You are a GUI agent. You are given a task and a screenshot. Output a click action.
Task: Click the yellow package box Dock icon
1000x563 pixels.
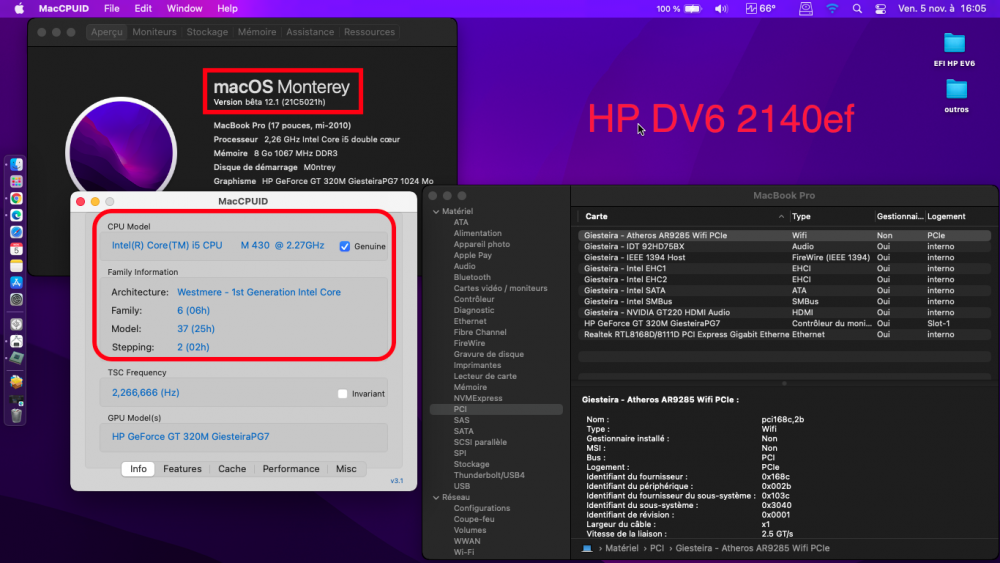tap(17, 381)
